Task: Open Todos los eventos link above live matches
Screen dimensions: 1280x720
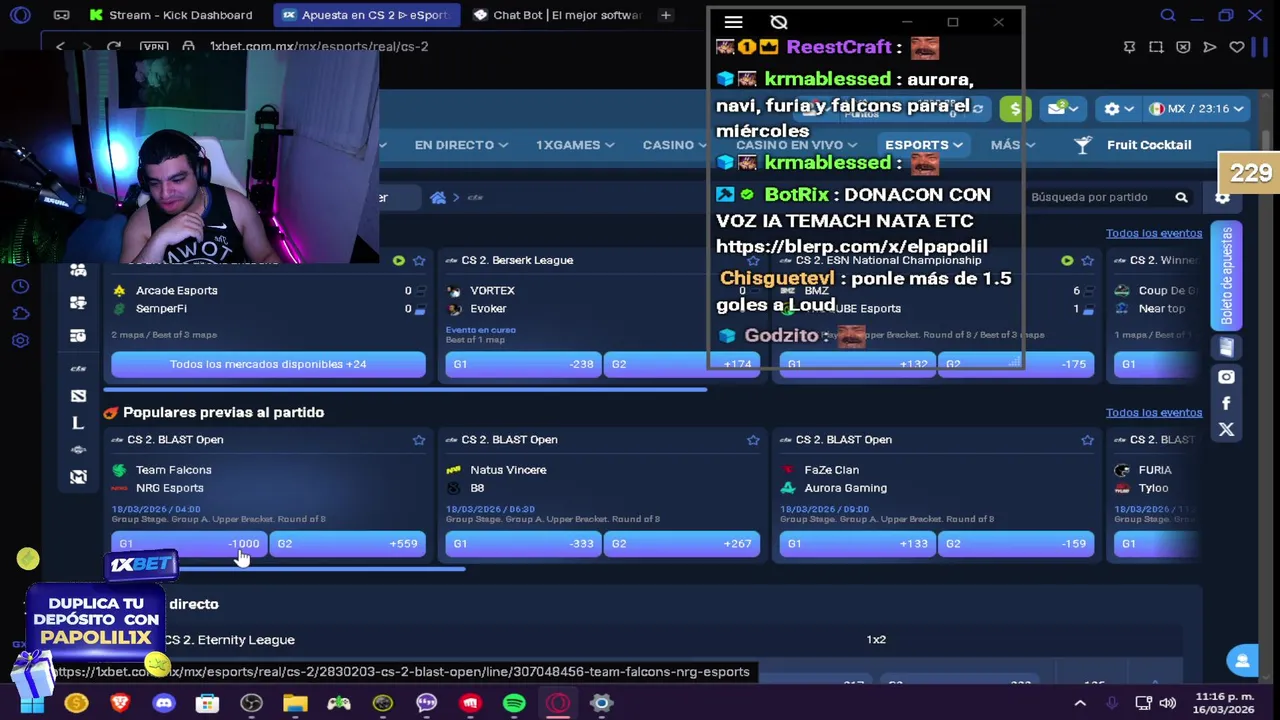Action: pos(1154,233)
